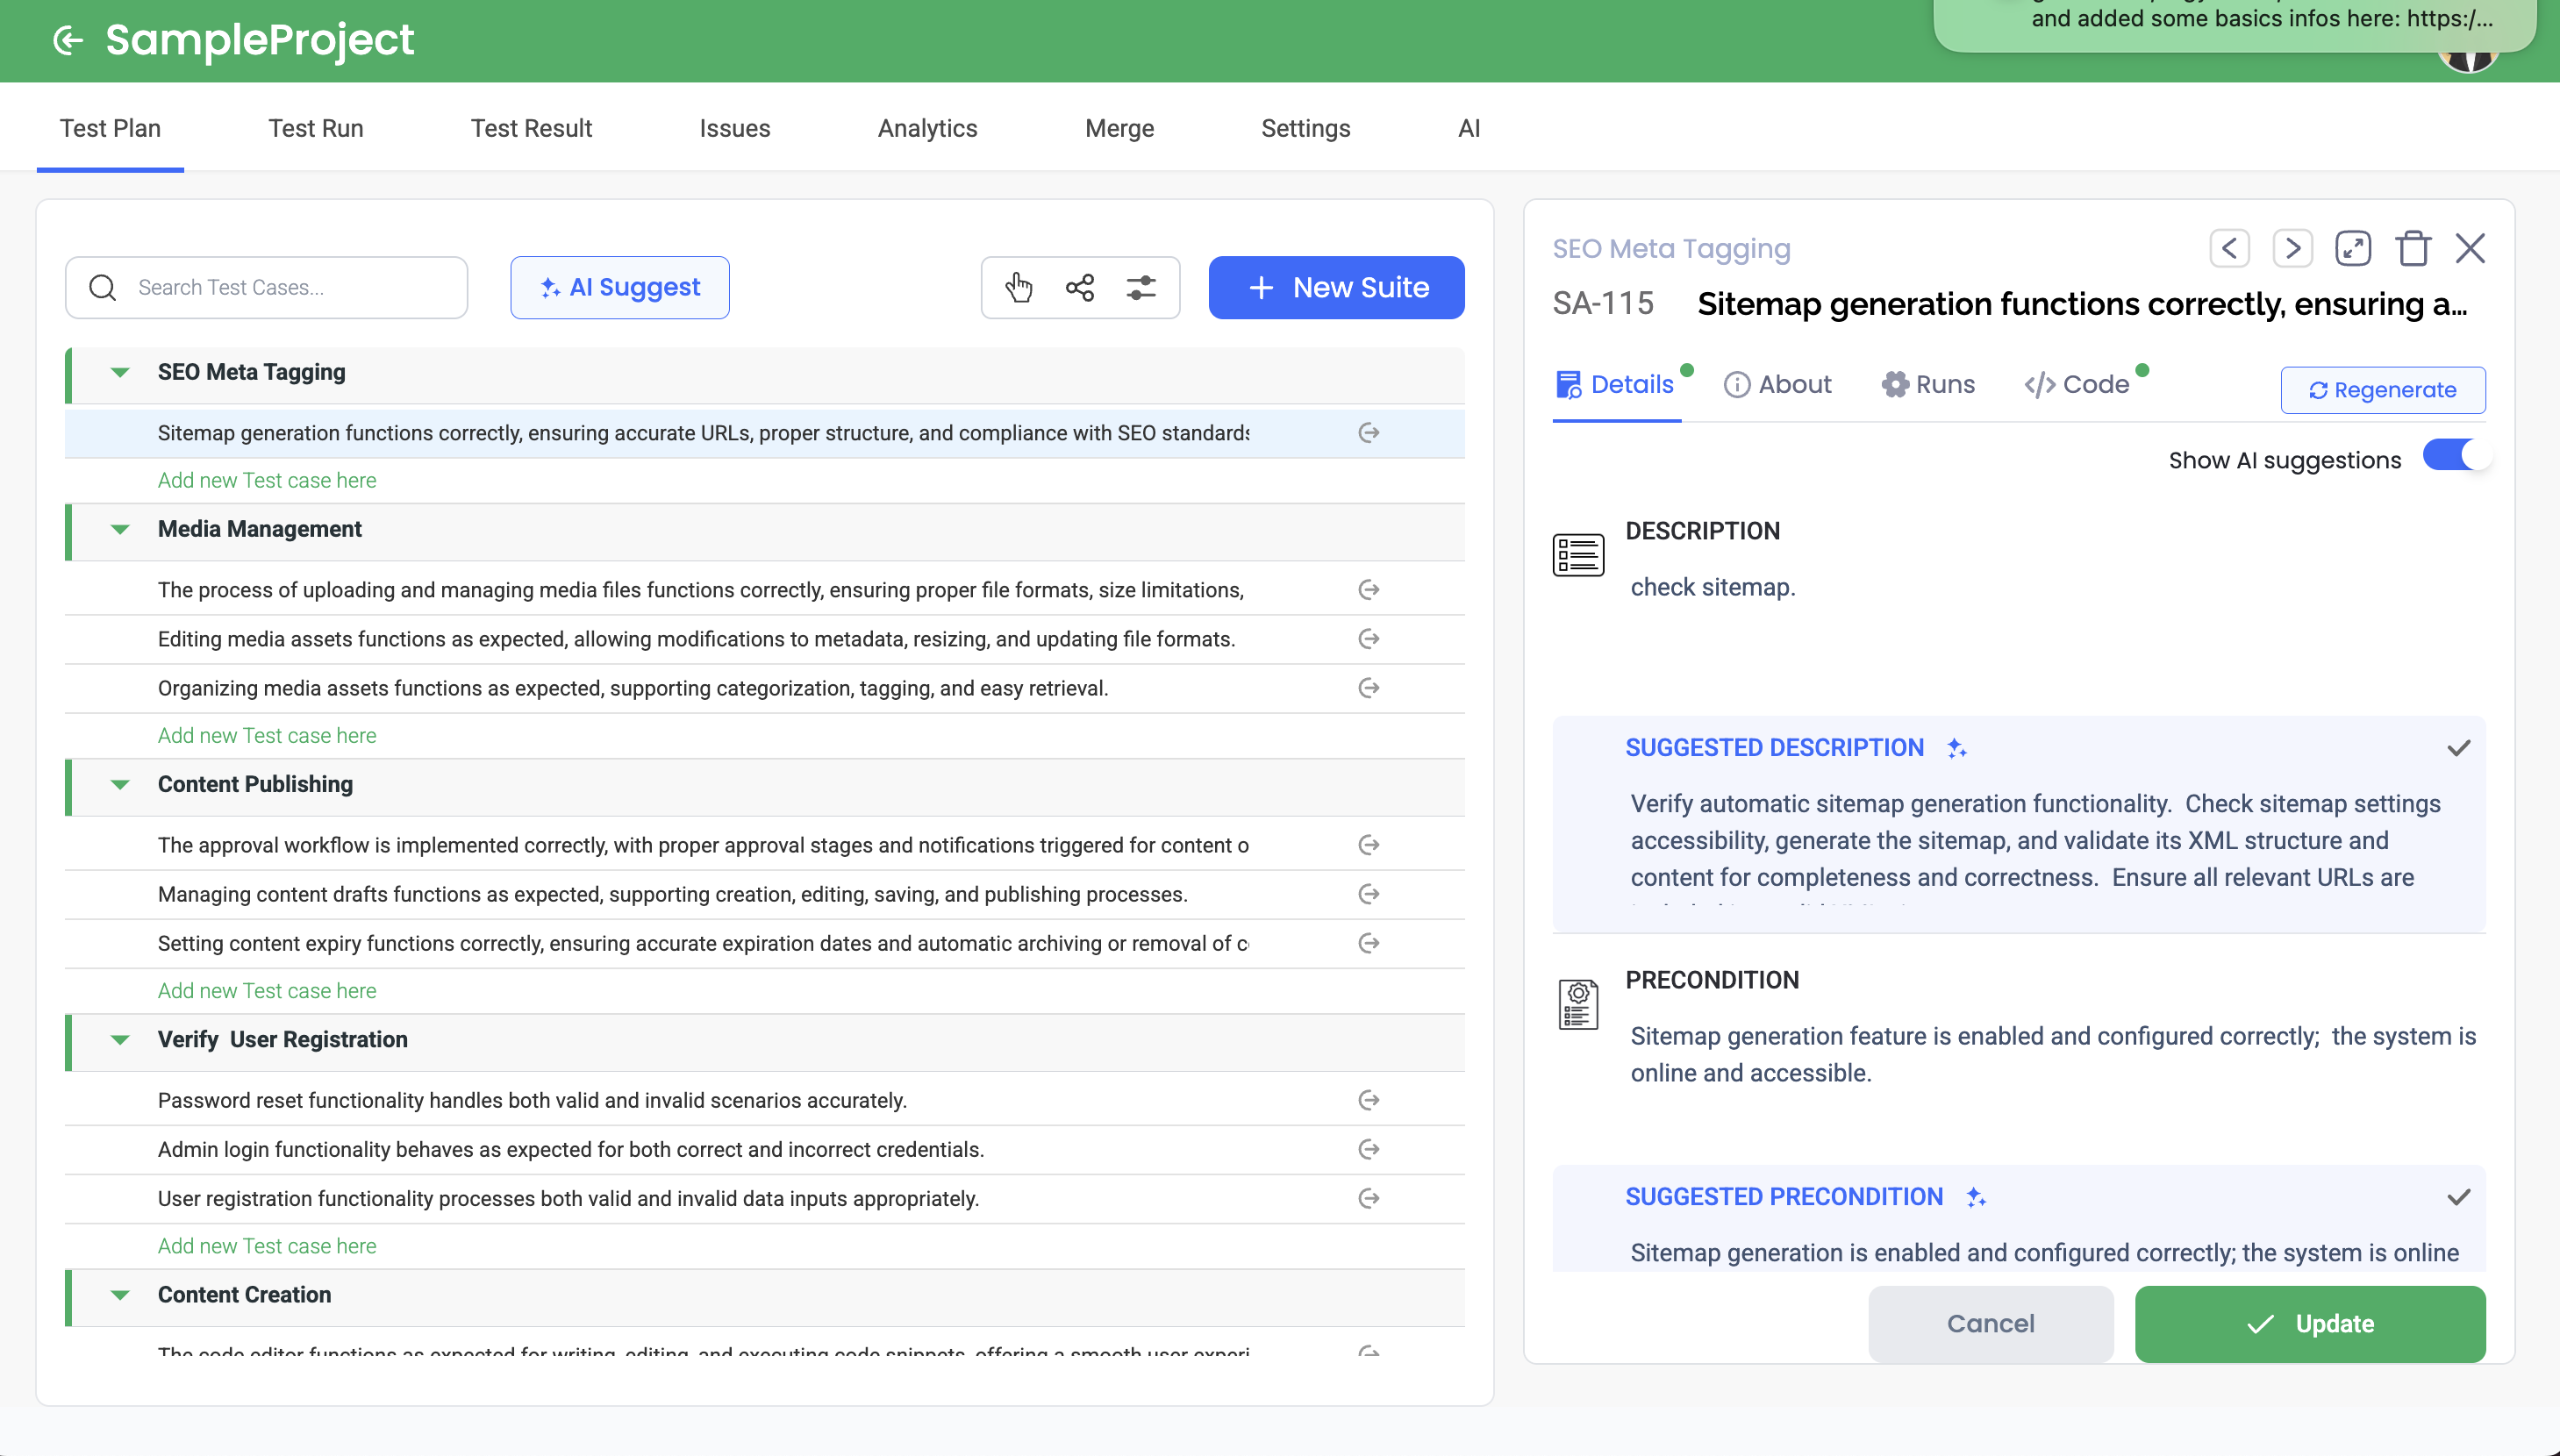This screenshot has width=2560, height=1456.
Task: Collapse the SEO Meta Tagging suite
Action: [x=120, y=372]
